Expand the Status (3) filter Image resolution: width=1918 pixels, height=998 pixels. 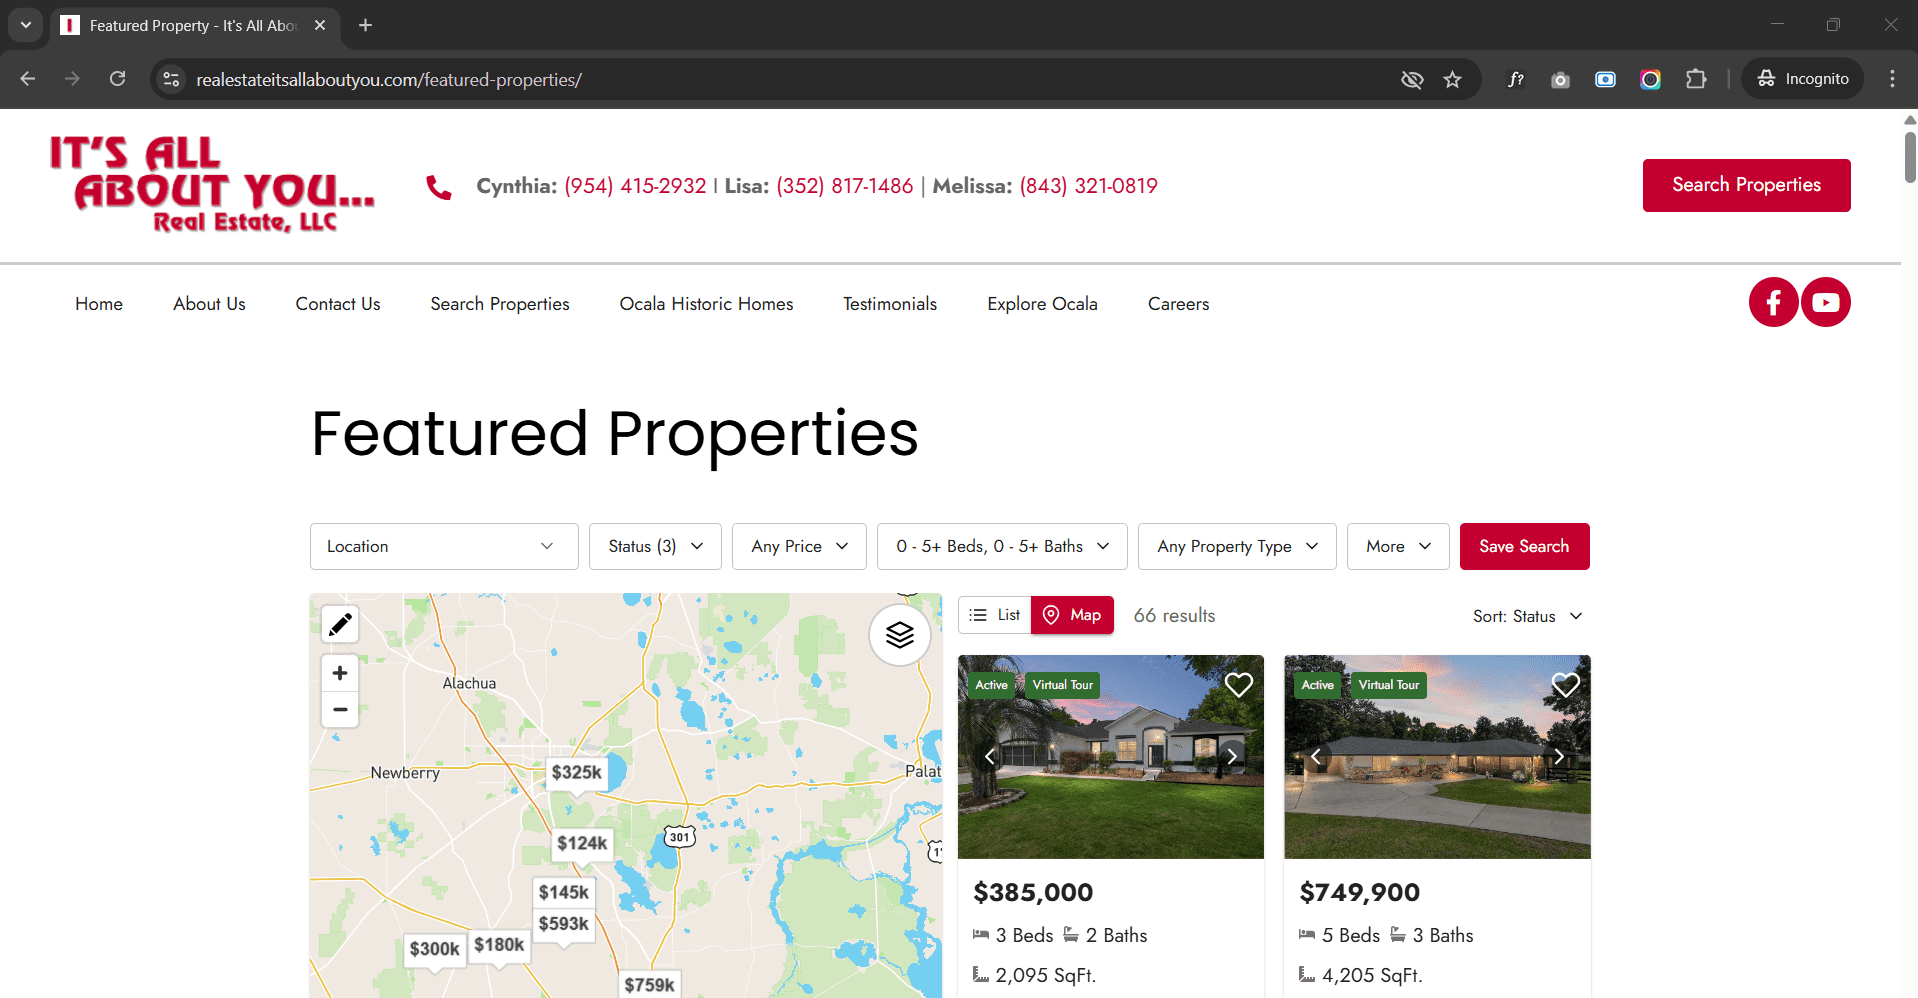coord(655,547)
